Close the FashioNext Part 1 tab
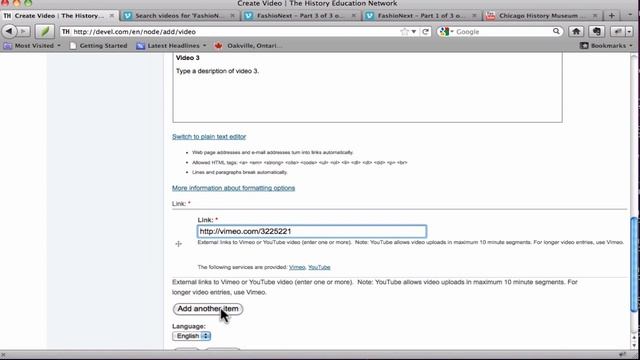 tap(474, 16)
